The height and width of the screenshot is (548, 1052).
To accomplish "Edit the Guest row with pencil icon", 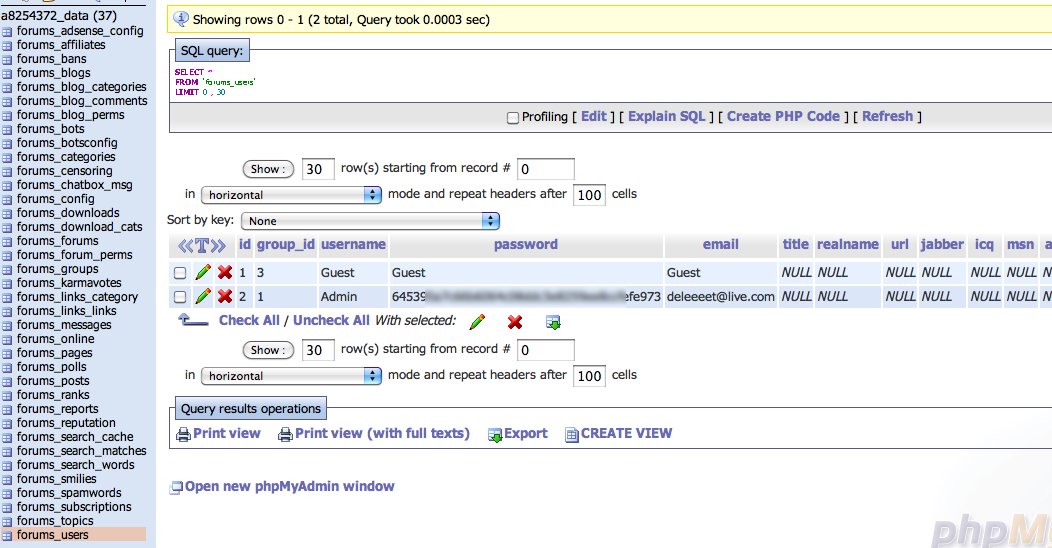I will pos(203,272).
